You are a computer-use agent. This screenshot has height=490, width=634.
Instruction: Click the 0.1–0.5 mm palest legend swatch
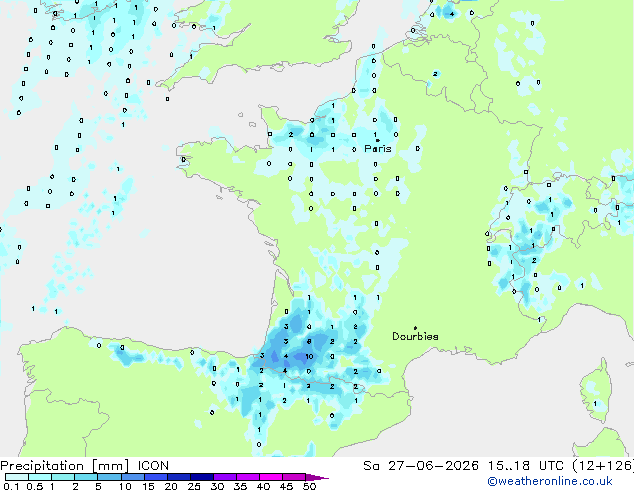point(17,477)
